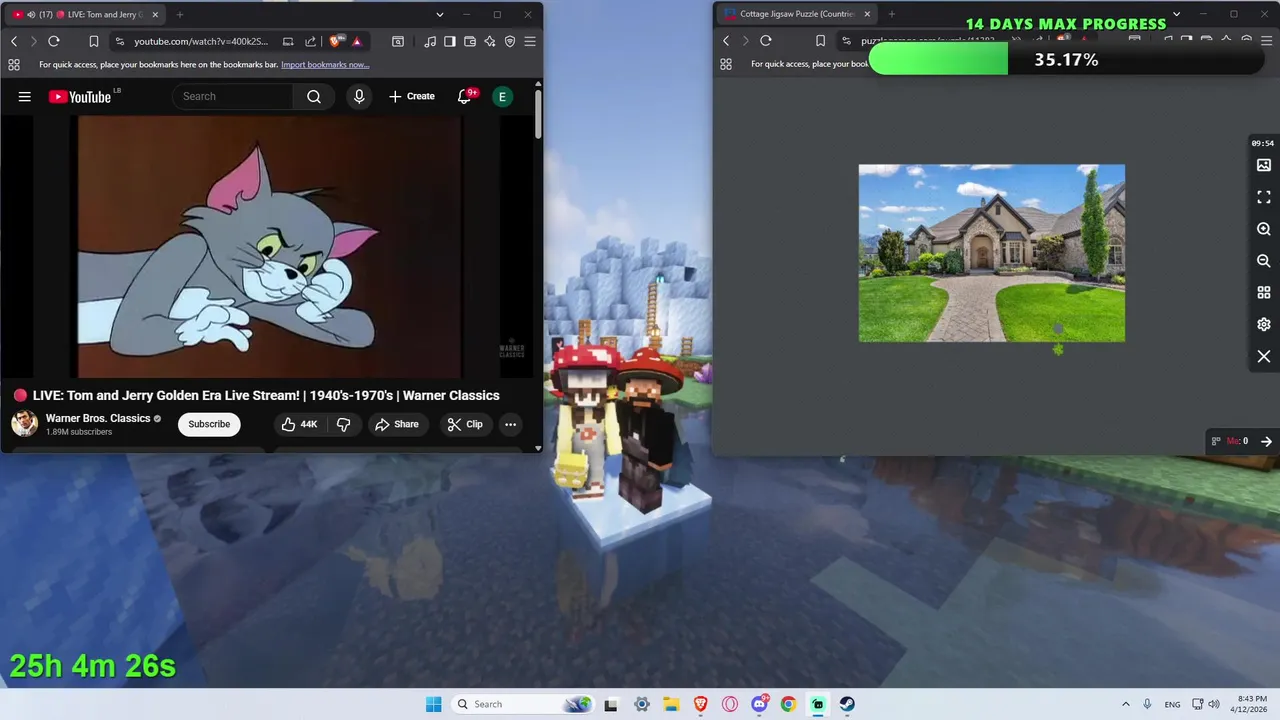The image size is (1280, 720).
Task: Open apps grid on YouTube window bookmarks bar
Action: click(14, 64)
